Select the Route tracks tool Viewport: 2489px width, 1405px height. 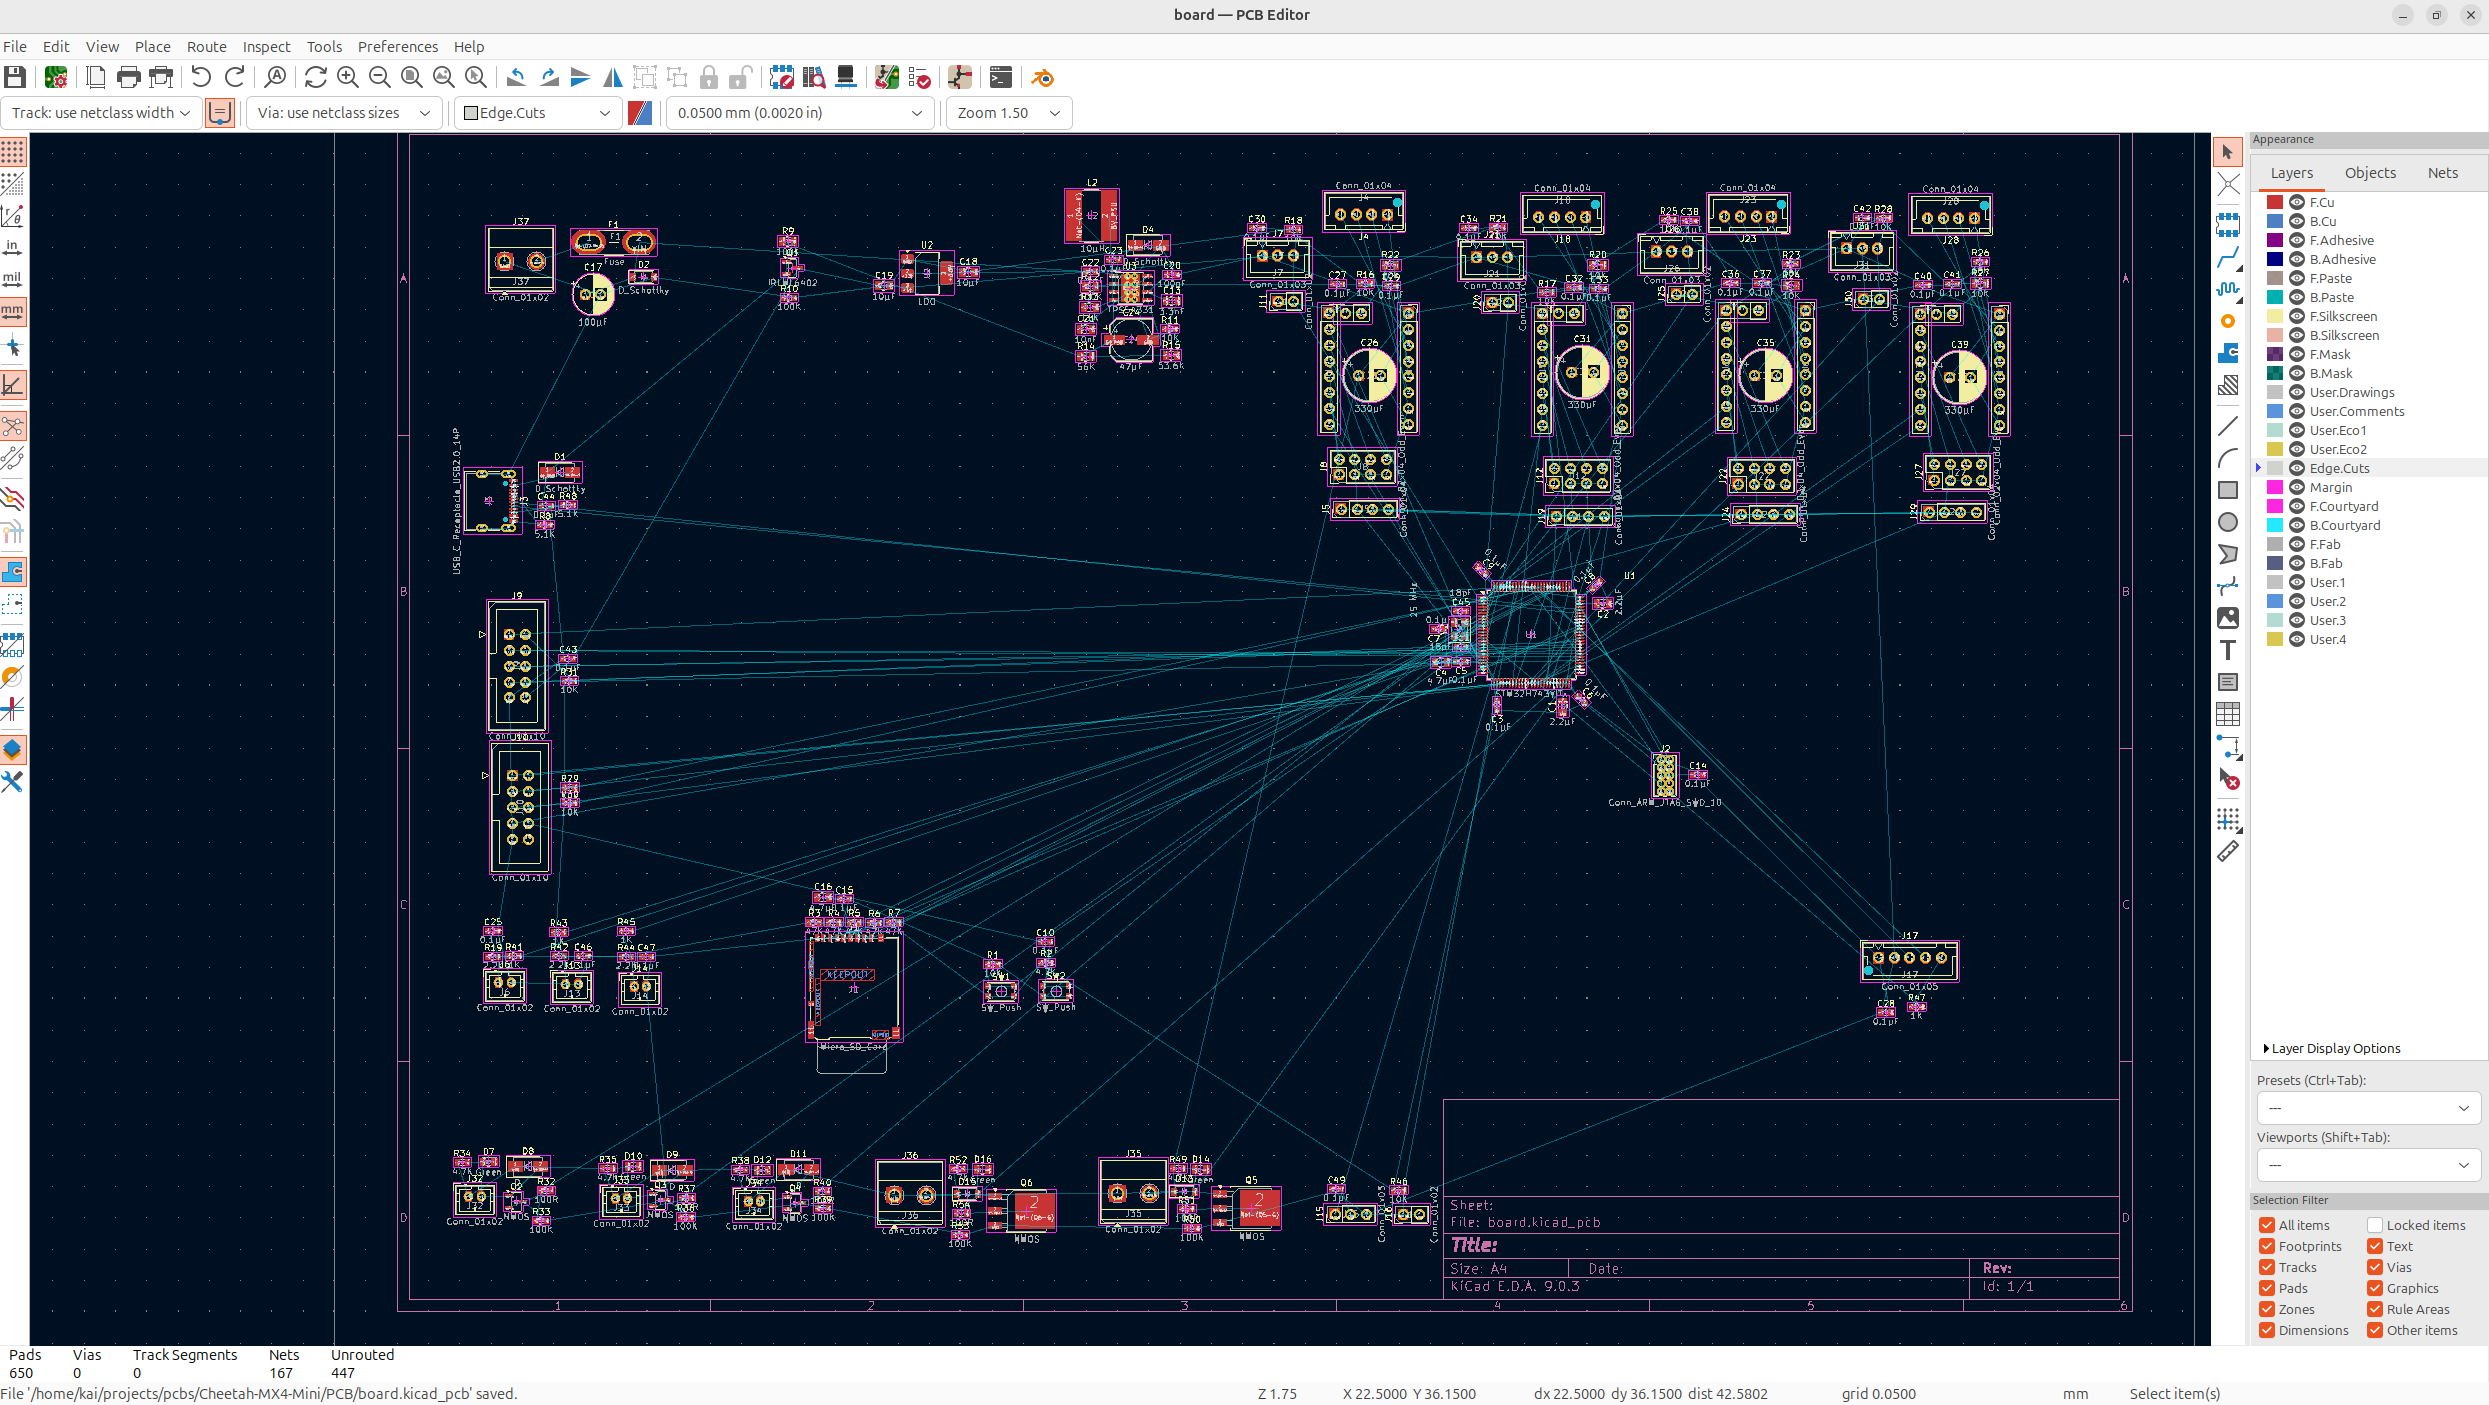[2228, 257]
